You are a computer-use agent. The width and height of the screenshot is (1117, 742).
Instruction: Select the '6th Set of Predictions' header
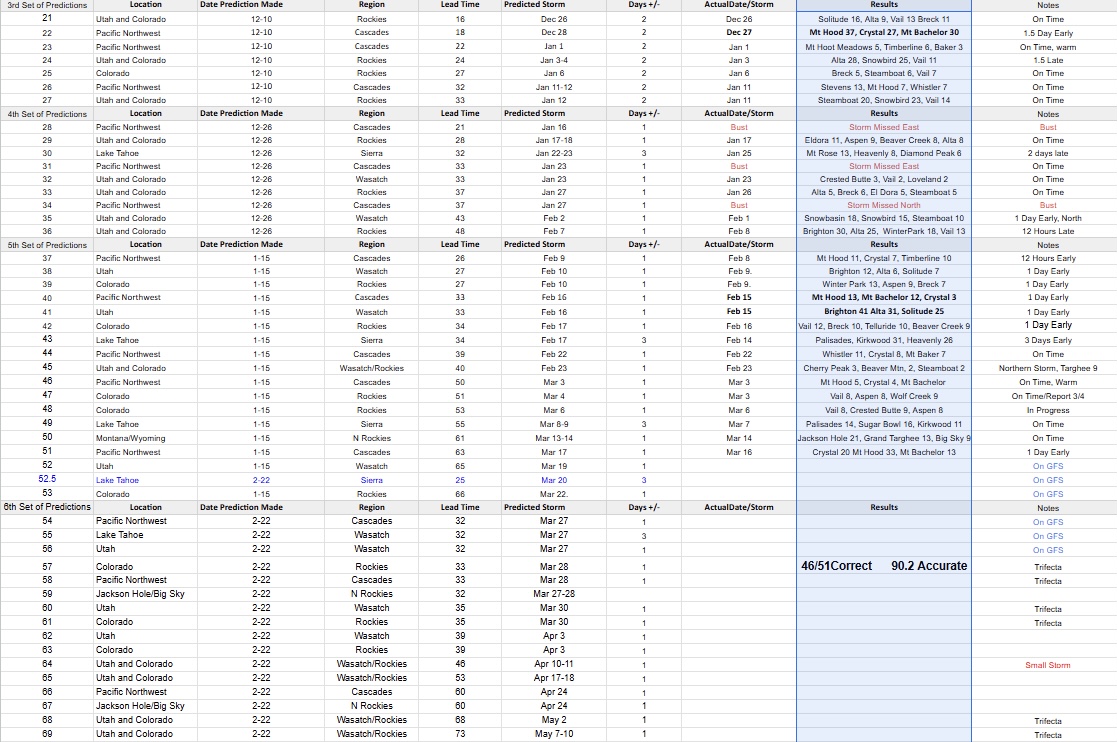47,507
